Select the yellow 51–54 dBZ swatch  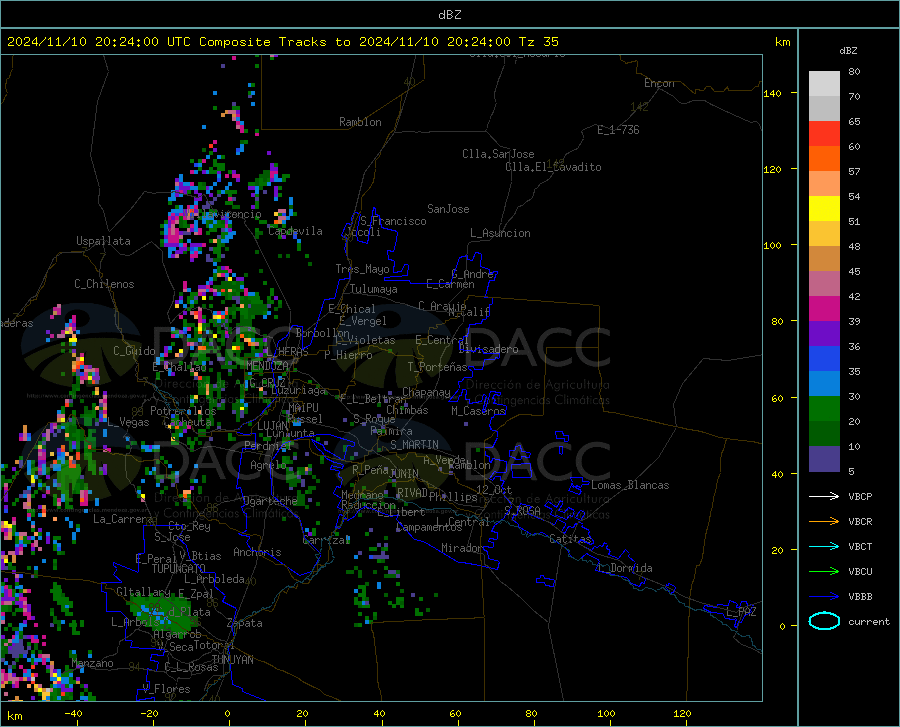824,209
